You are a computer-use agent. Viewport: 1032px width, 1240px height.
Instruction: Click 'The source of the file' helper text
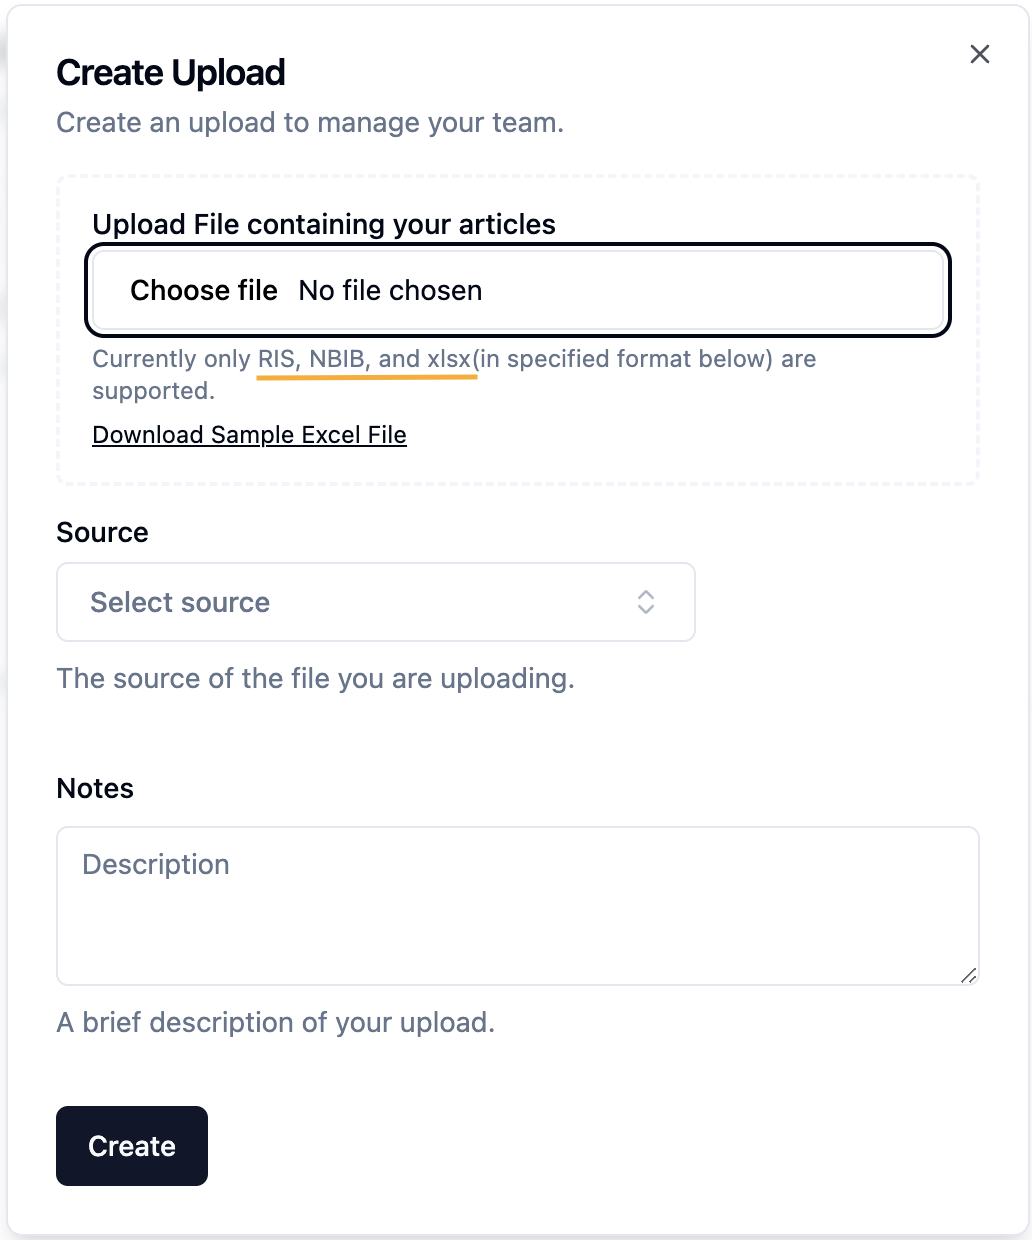[x=315, y=678]
